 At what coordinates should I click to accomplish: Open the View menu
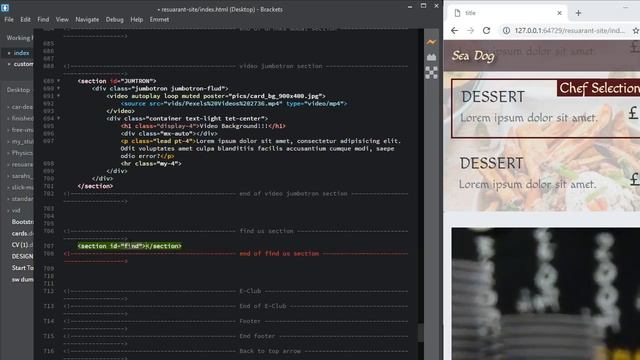coord(62,20)
